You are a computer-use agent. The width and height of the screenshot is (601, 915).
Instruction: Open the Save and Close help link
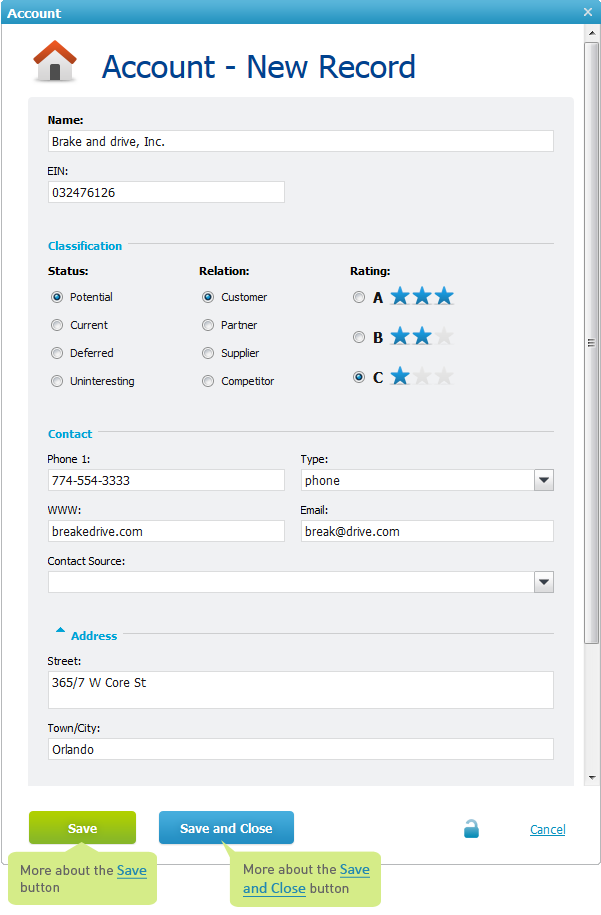306,879
